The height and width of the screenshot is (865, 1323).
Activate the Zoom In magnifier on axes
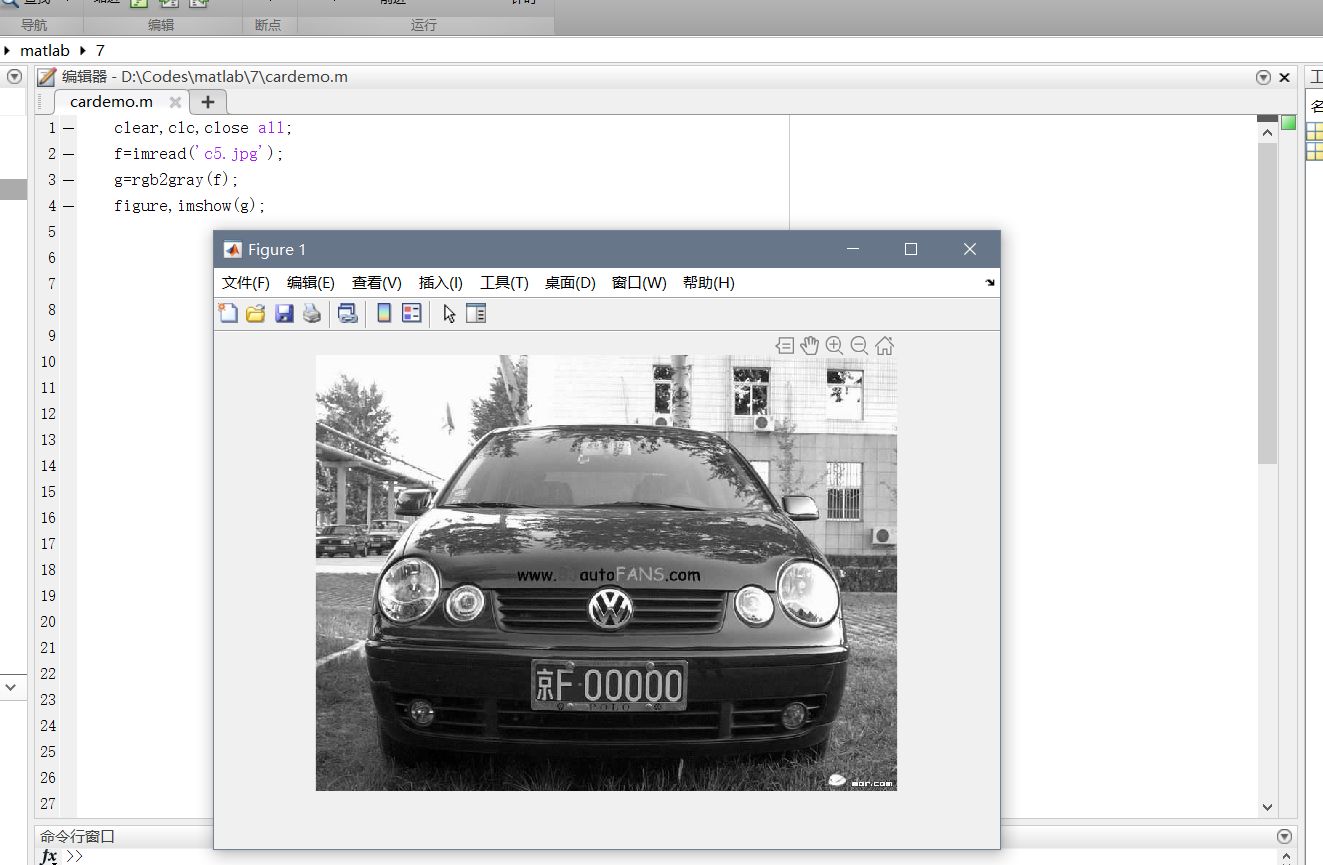834,345
